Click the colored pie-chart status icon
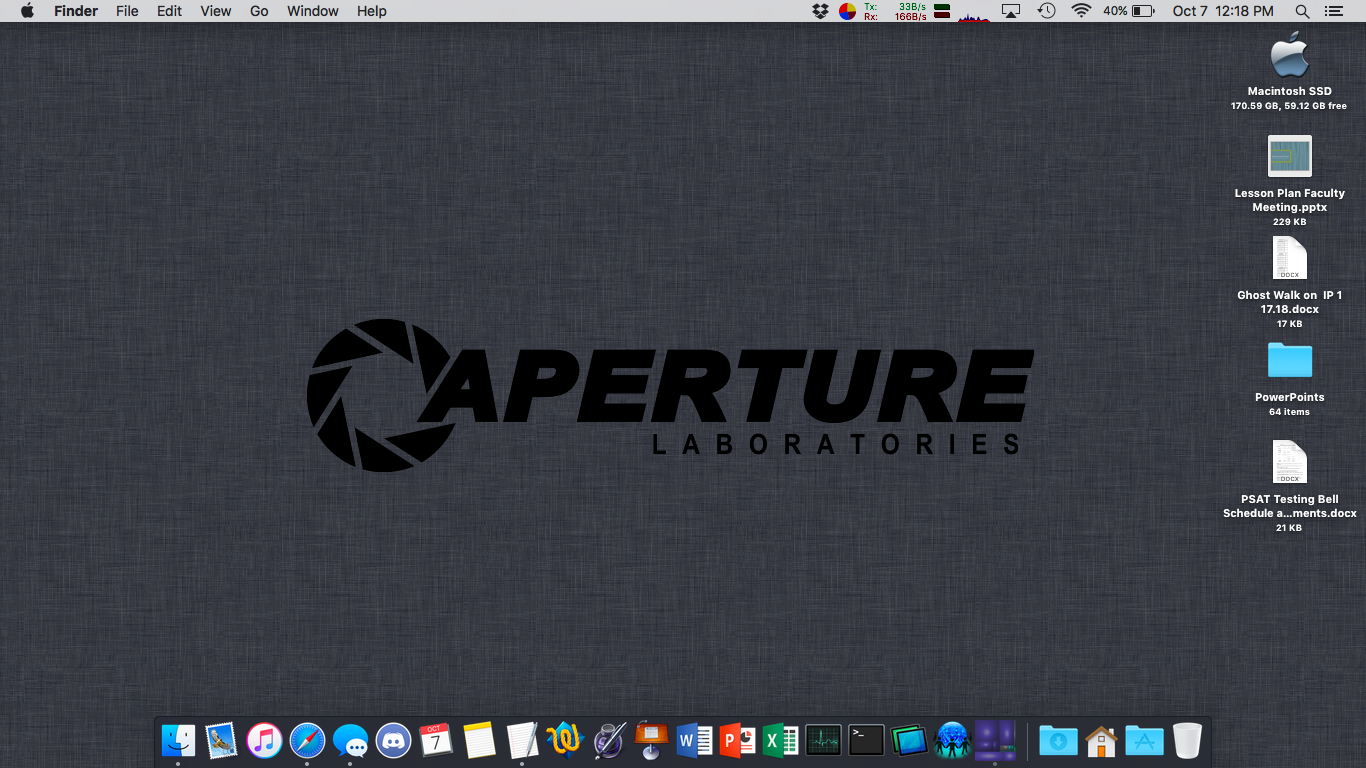The image size is (1366, 768). pyautogui.click(x=847, y=11)
